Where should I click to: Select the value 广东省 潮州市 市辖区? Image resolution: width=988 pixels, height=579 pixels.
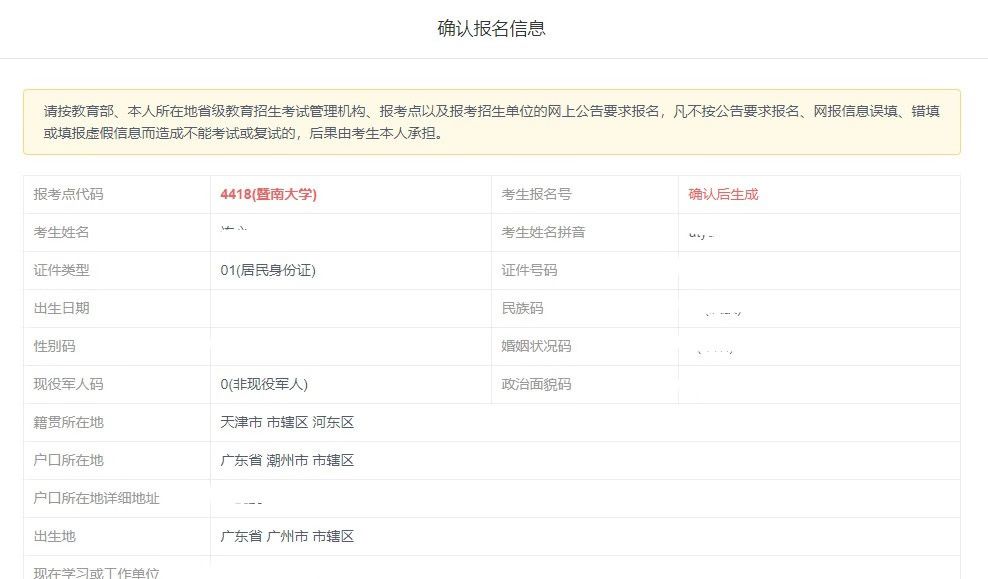287,460
